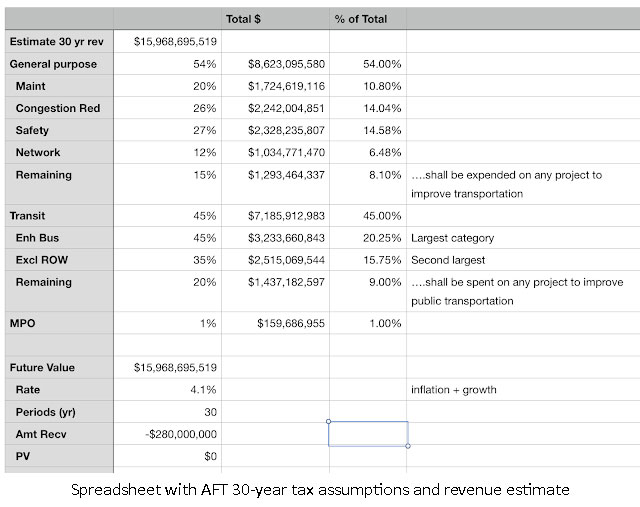
Task: Click the Amt Recv -$280,000,000 cell
Action: click(x=167, y=434)
